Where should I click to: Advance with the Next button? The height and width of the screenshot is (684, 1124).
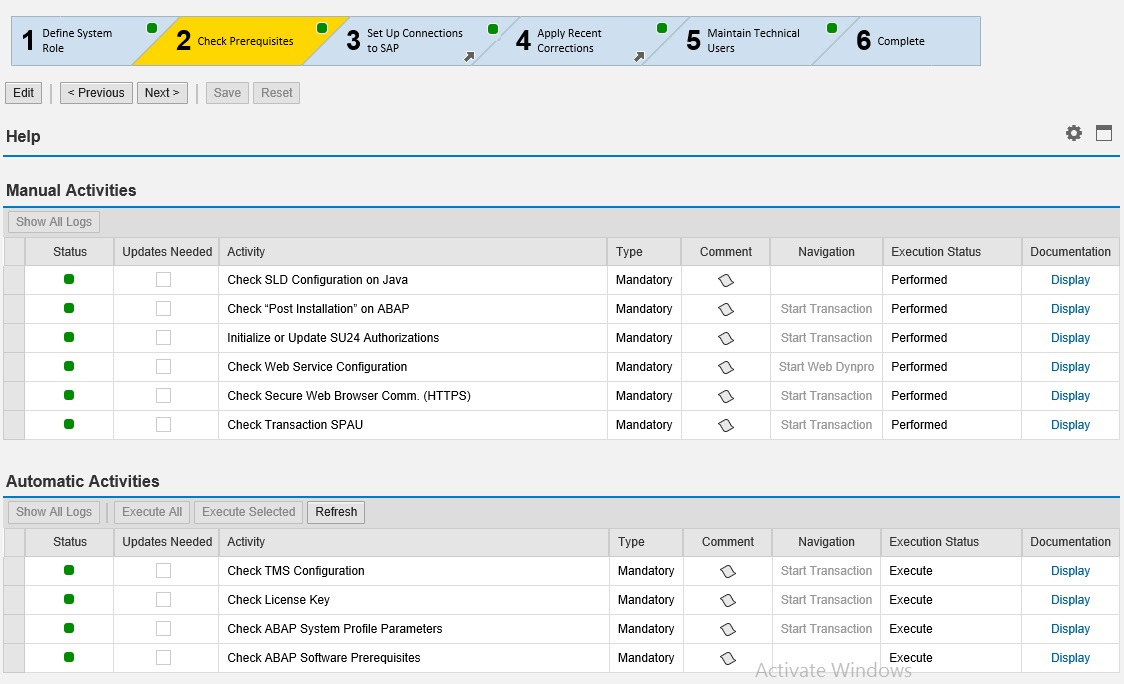(x=162, y=92)
